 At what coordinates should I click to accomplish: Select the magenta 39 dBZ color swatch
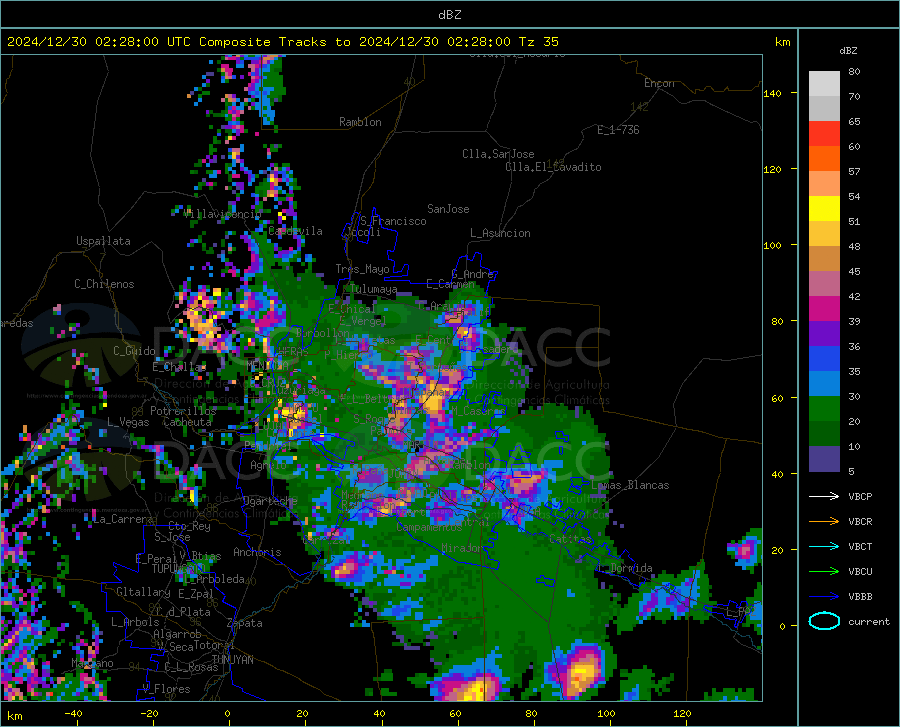pos(824,309)
